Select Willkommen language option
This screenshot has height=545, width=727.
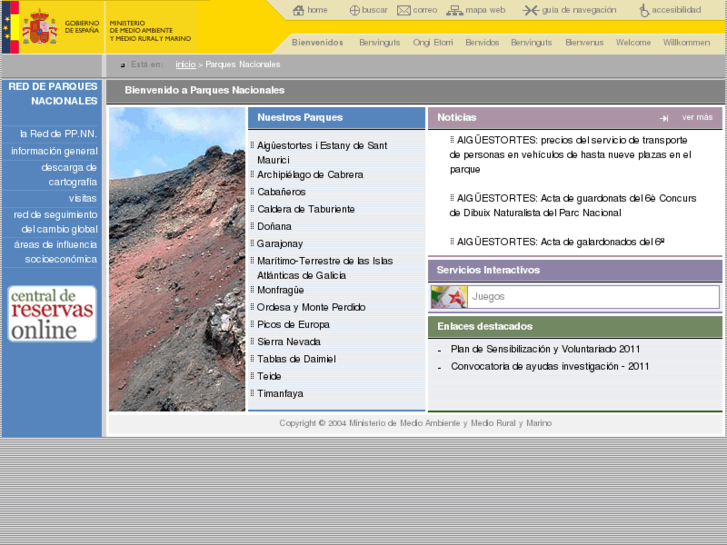(x=686, y=43)
